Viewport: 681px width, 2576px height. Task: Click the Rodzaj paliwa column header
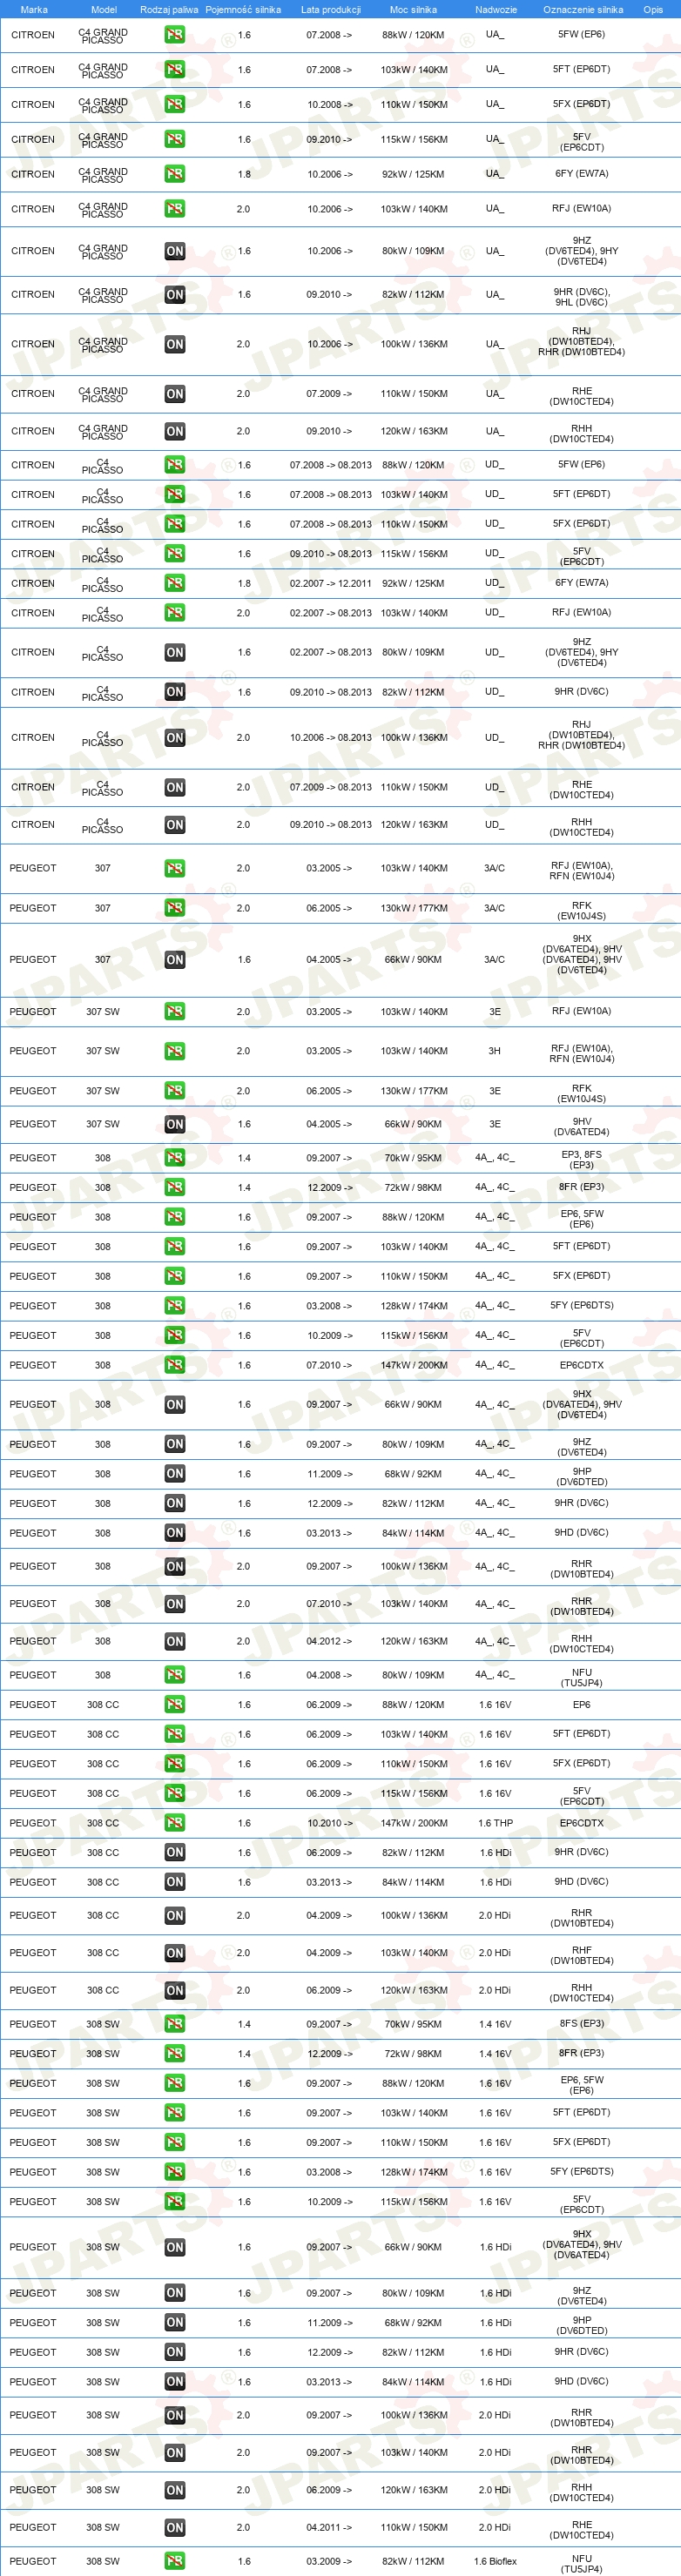(169, 10)
